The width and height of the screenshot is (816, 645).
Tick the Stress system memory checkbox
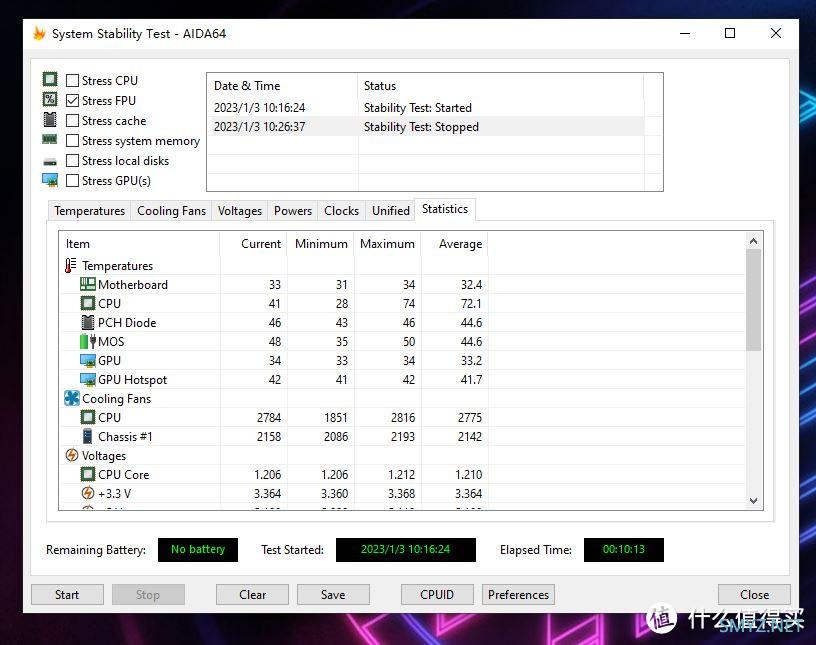click(73, 141)
